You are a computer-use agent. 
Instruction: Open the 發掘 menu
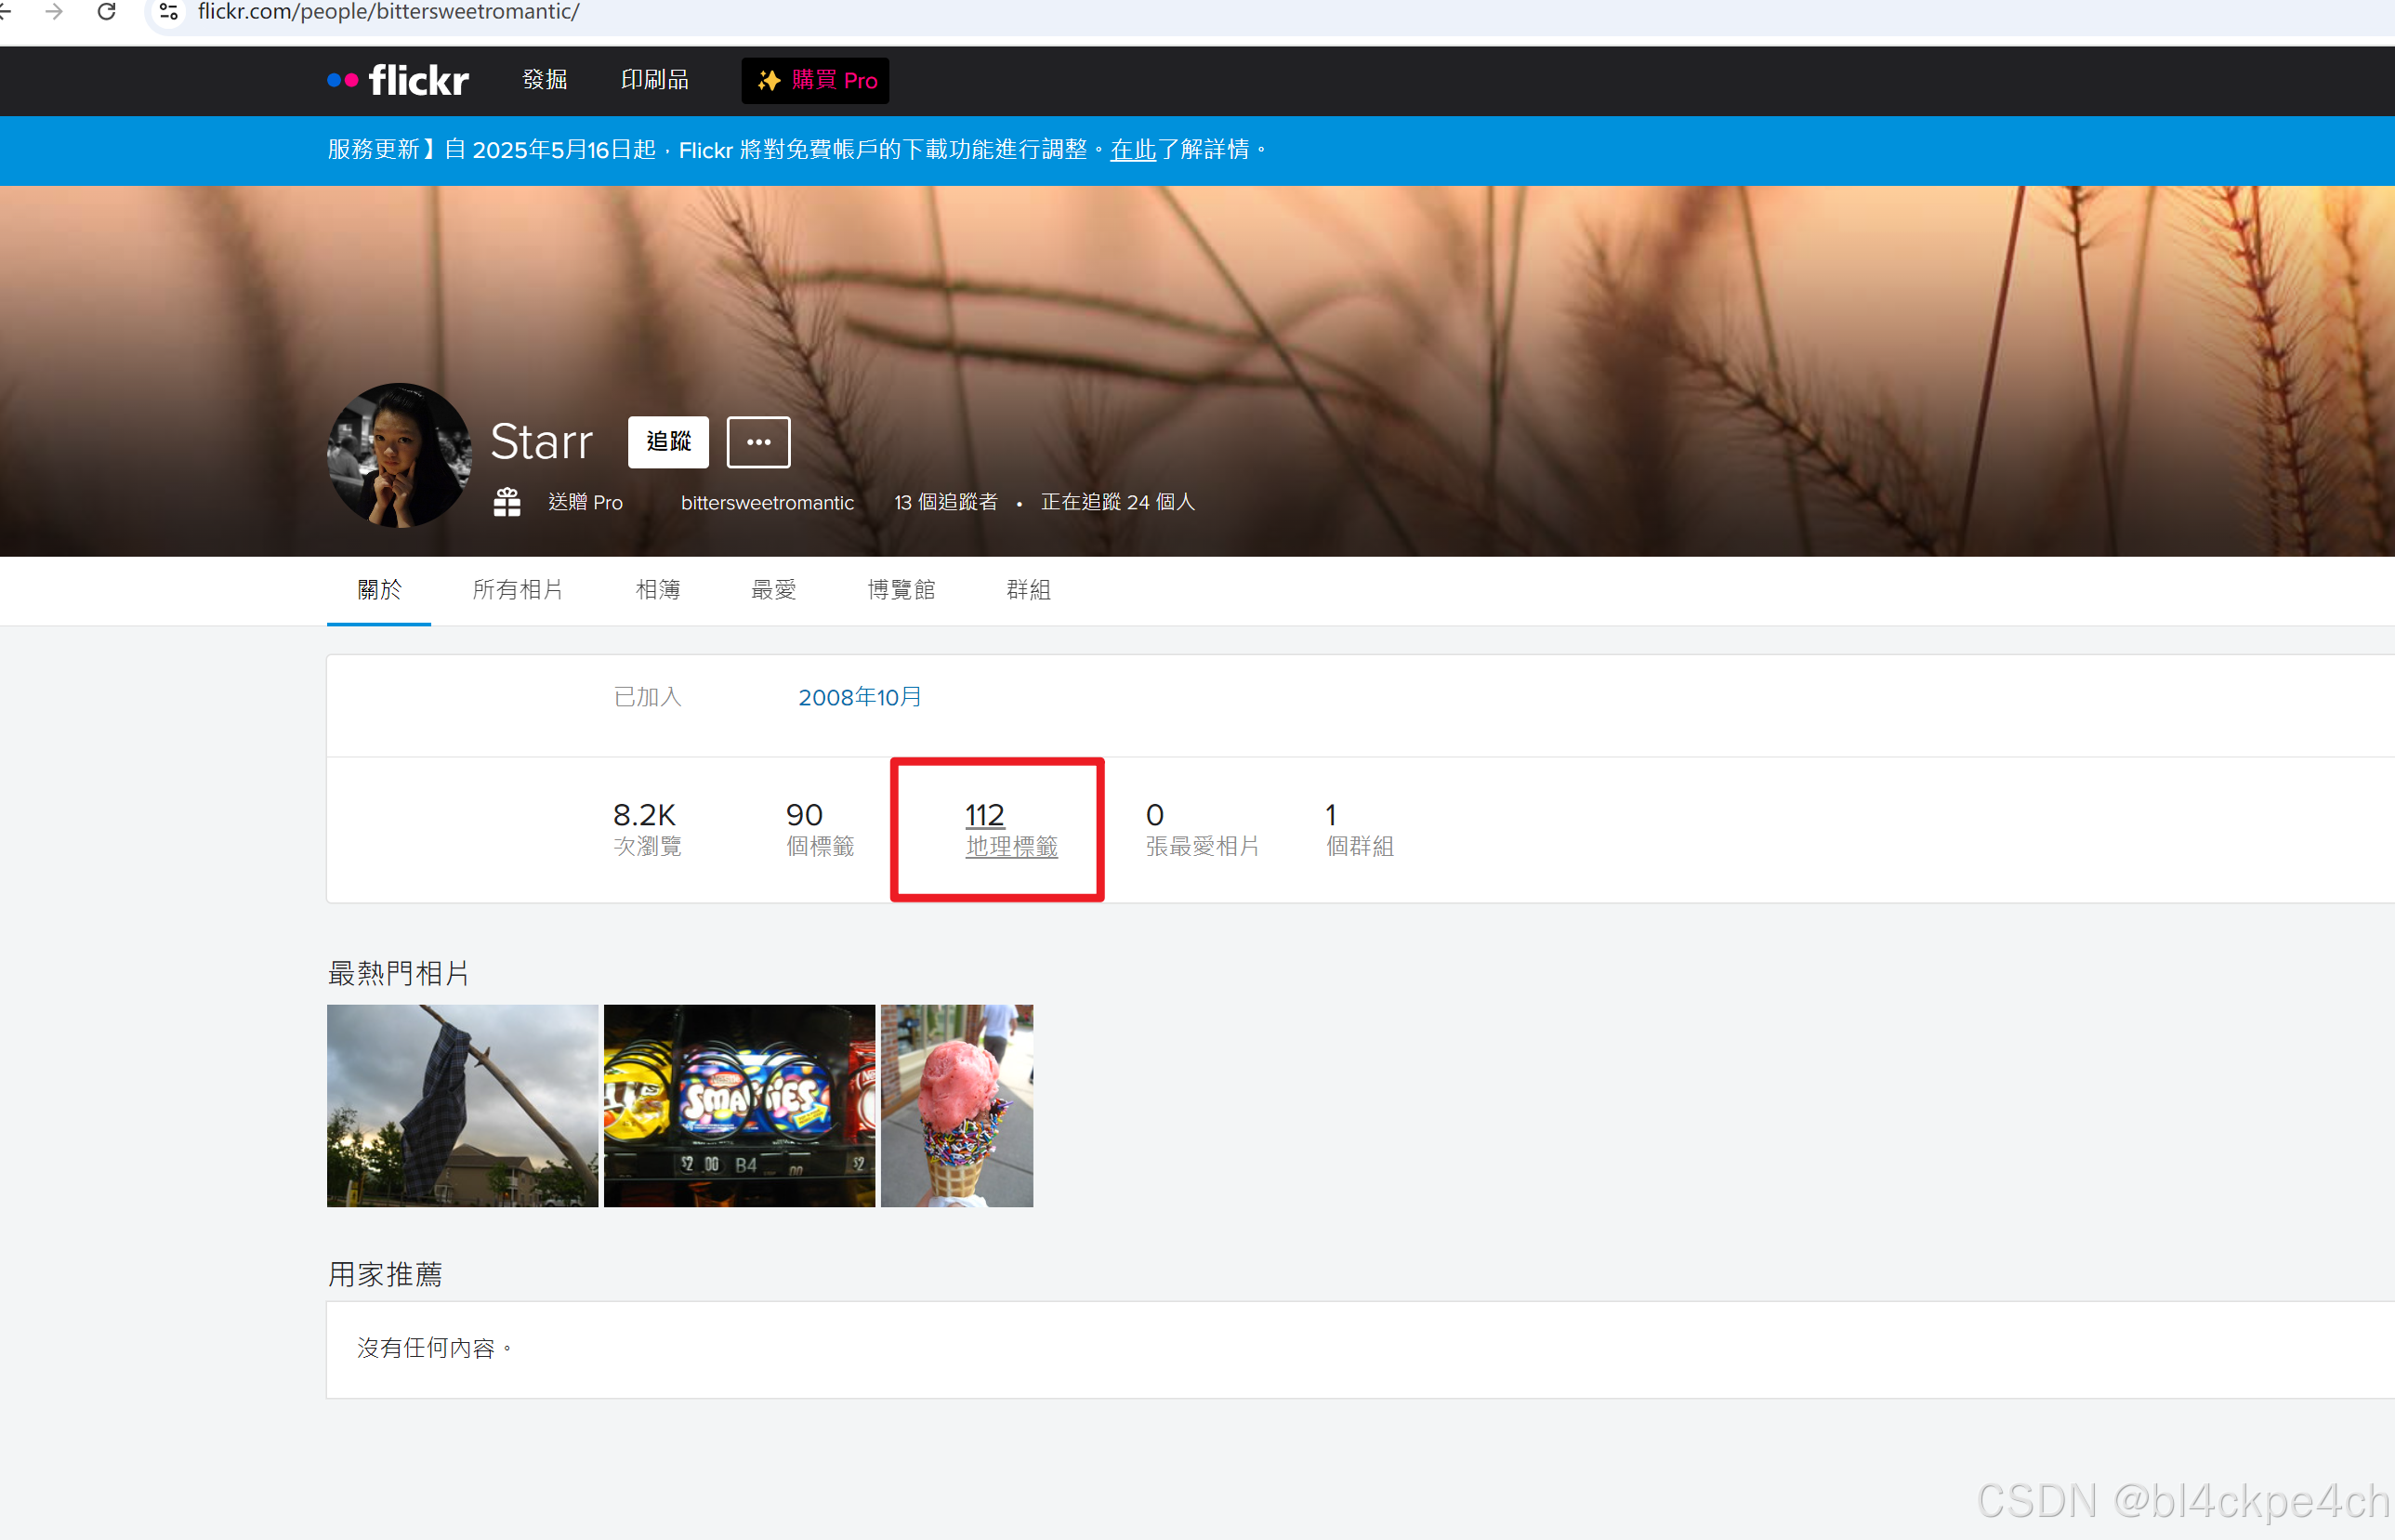pyautogui.click(x=545, y=80)
